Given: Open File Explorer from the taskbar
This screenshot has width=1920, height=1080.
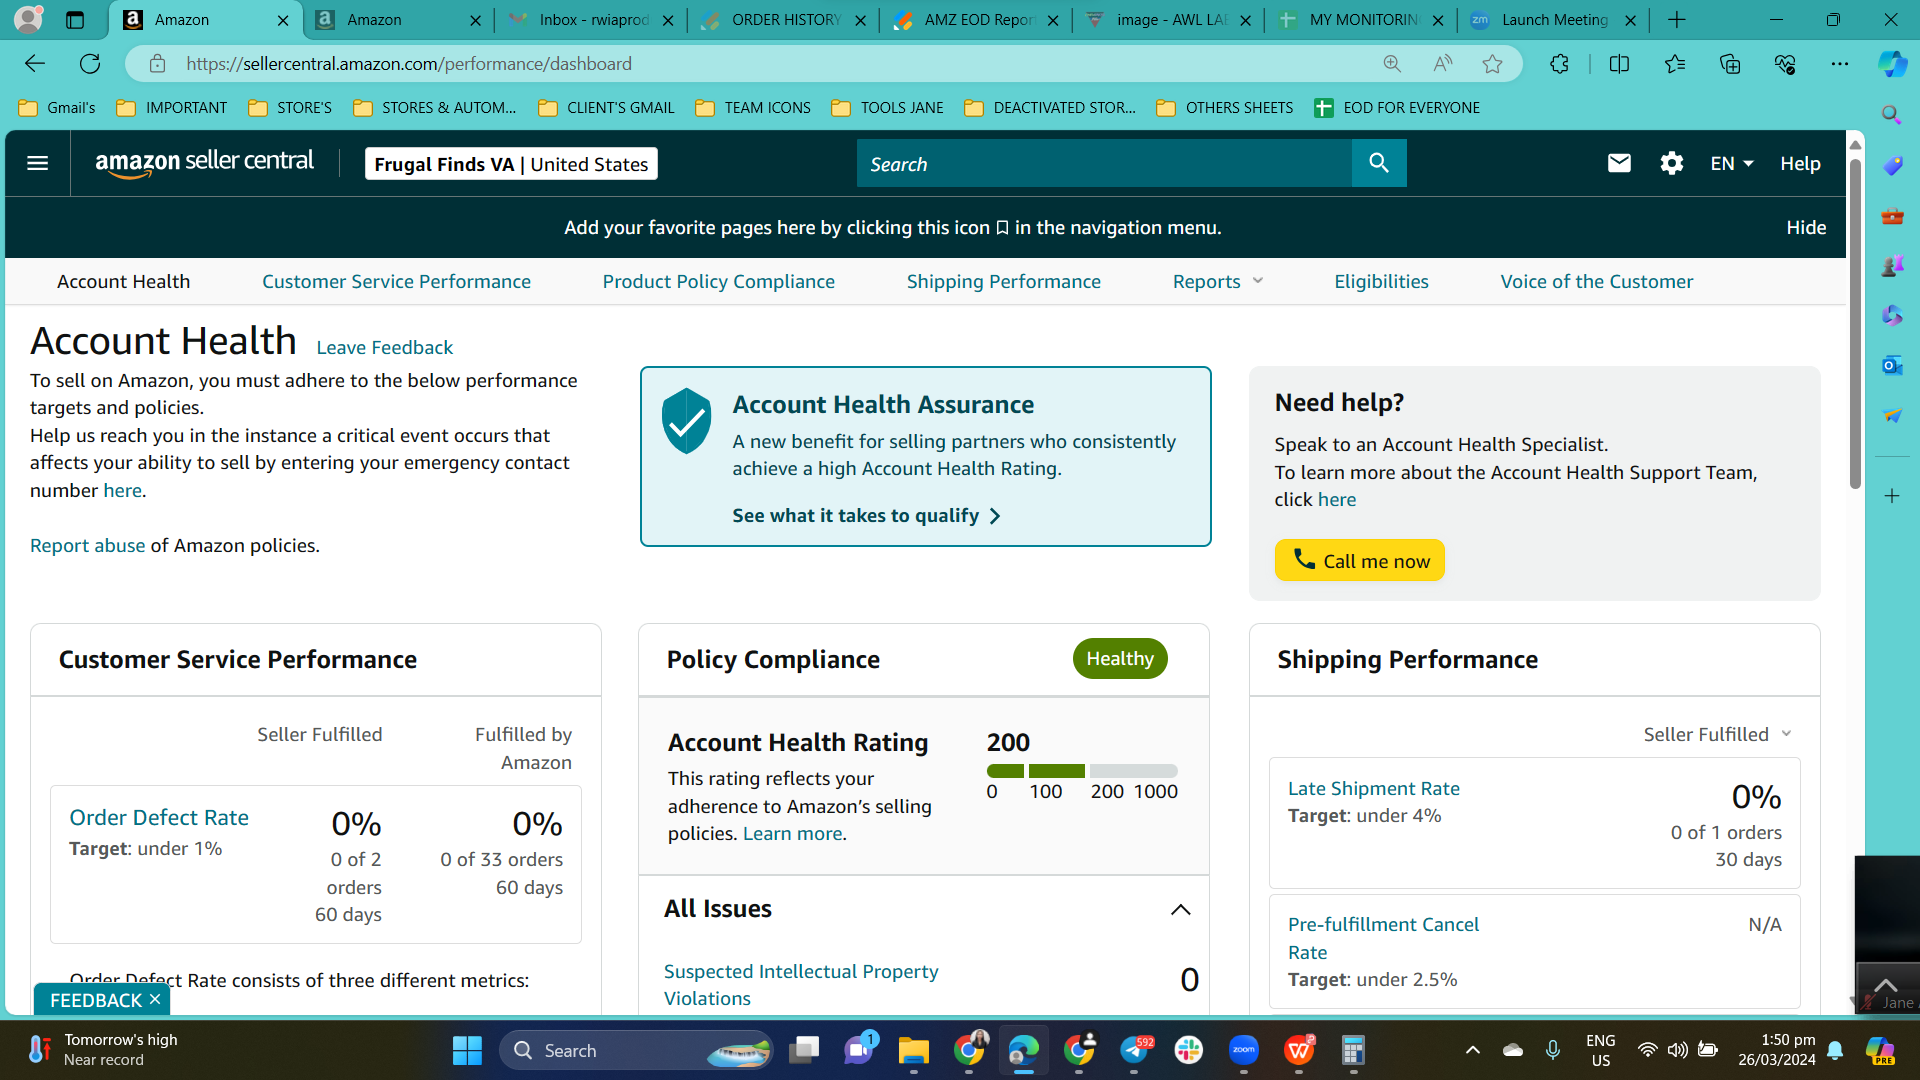Looking at the screenshot, I should (x=913, y=1050).
